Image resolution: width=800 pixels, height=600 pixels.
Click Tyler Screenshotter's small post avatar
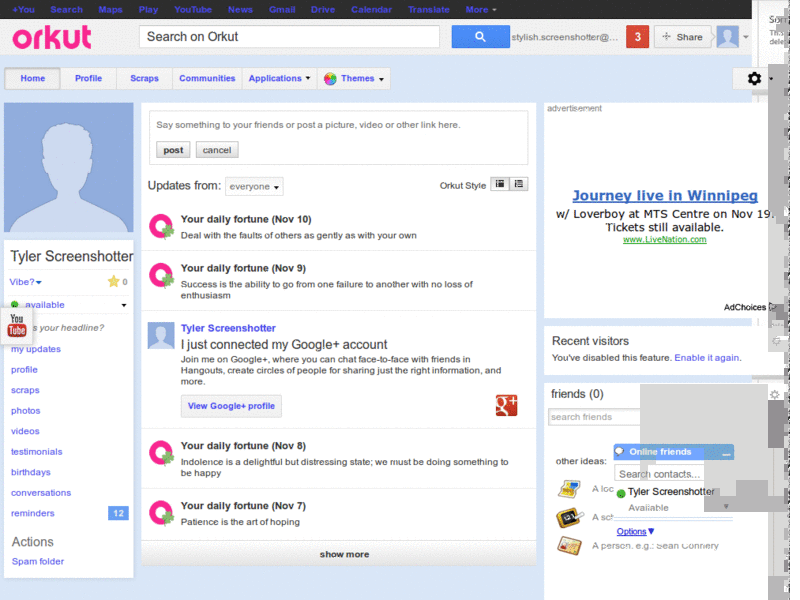161,335
